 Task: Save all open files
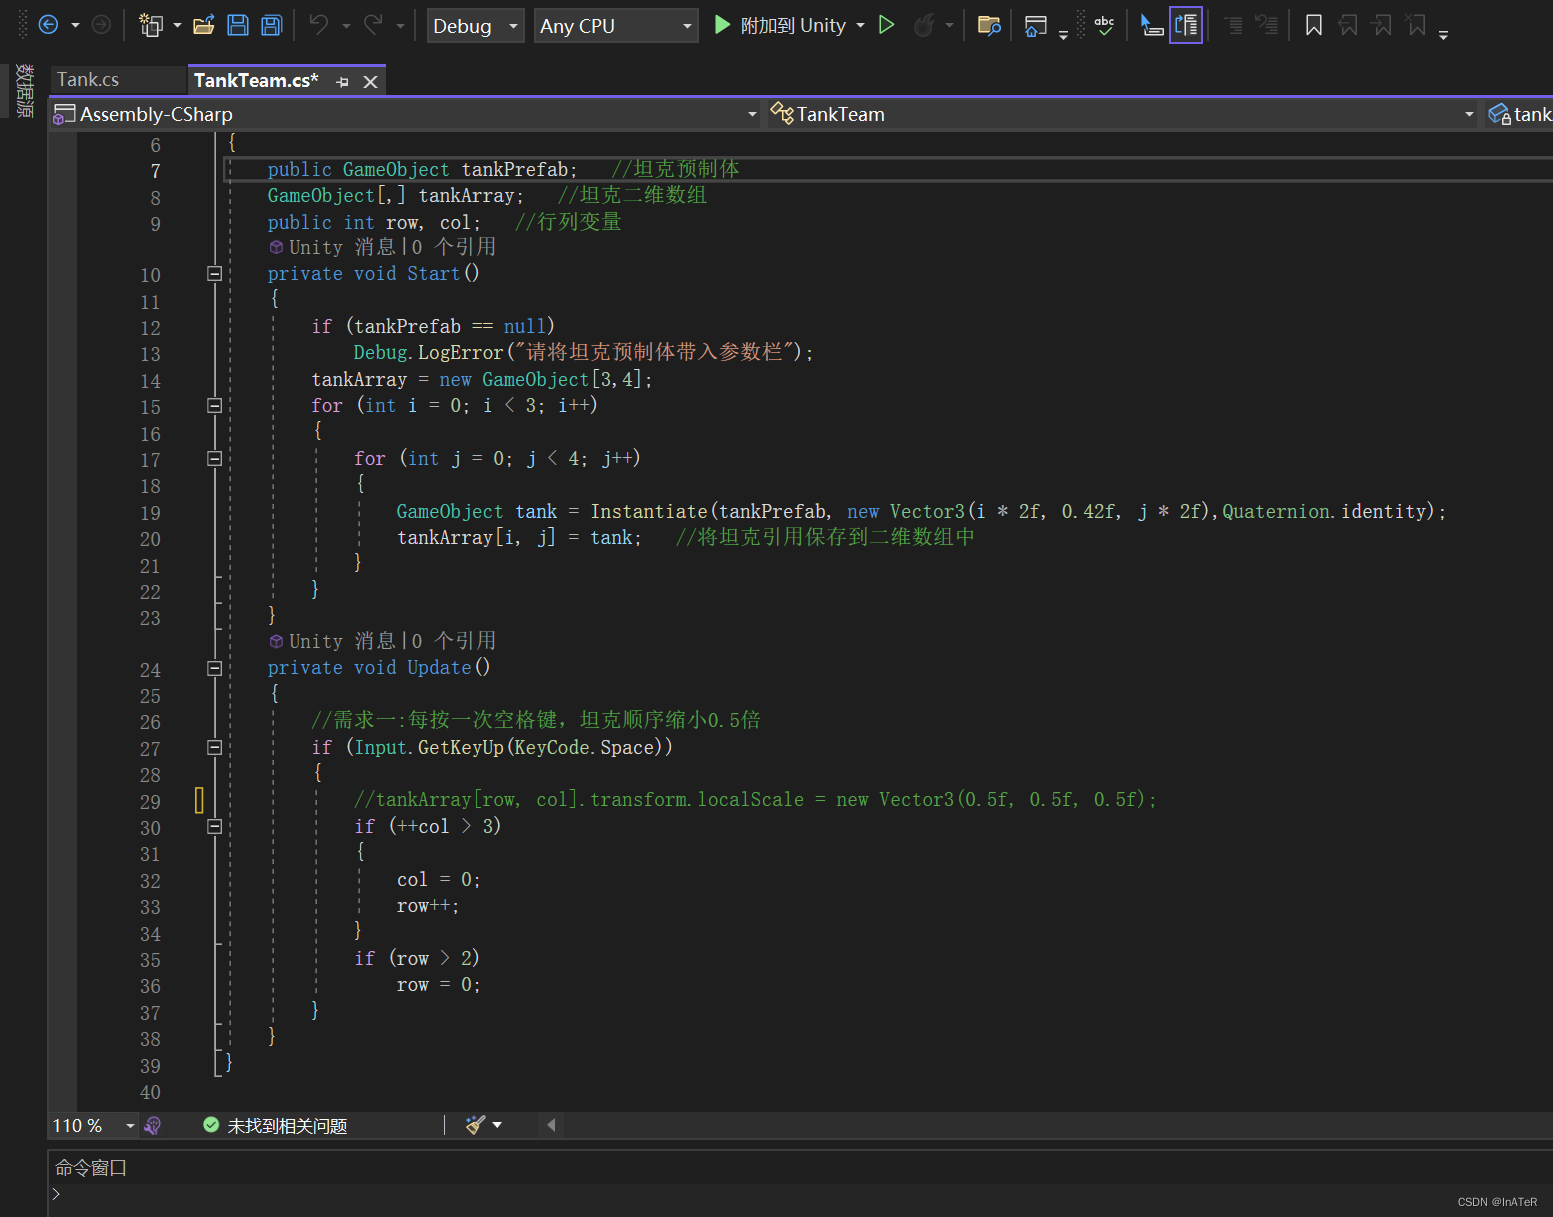point(271,25)
